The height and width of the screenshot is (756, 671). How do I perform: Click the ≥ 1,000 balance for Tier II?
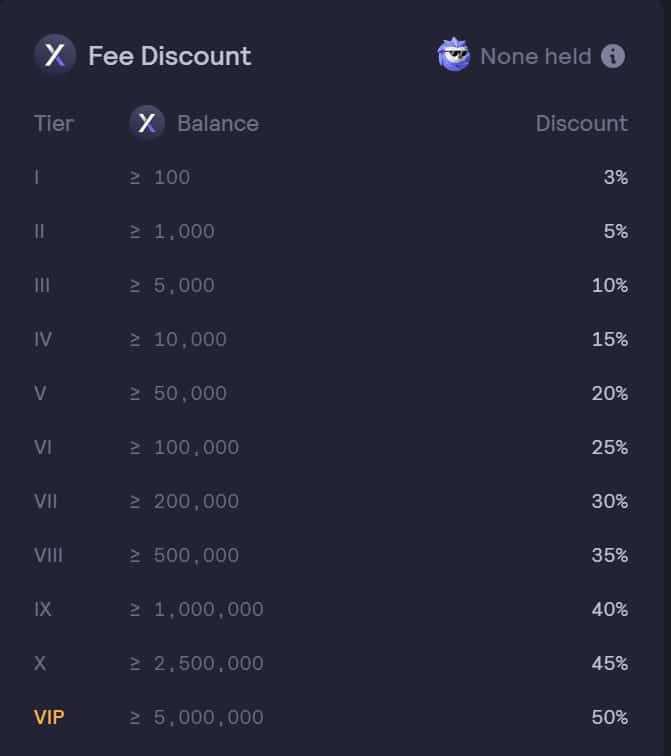tap(172, 231)
